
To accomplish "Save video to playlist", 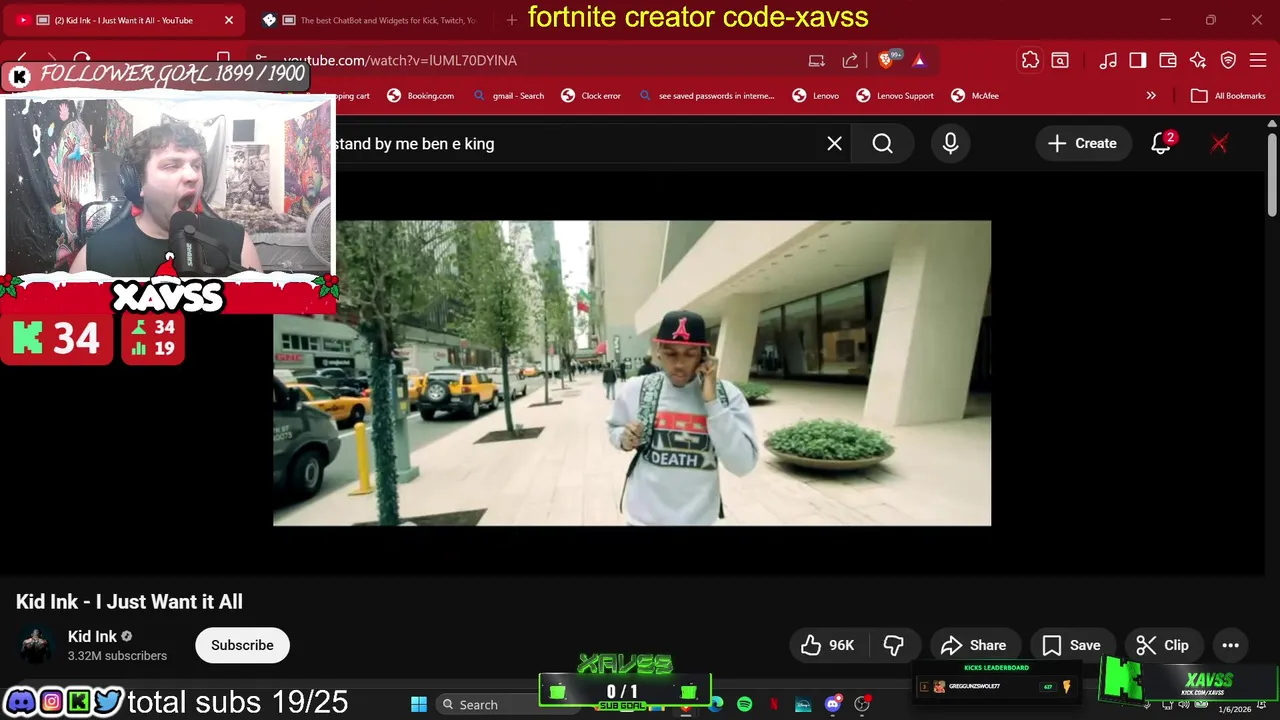I will [x=1071, y=646].
